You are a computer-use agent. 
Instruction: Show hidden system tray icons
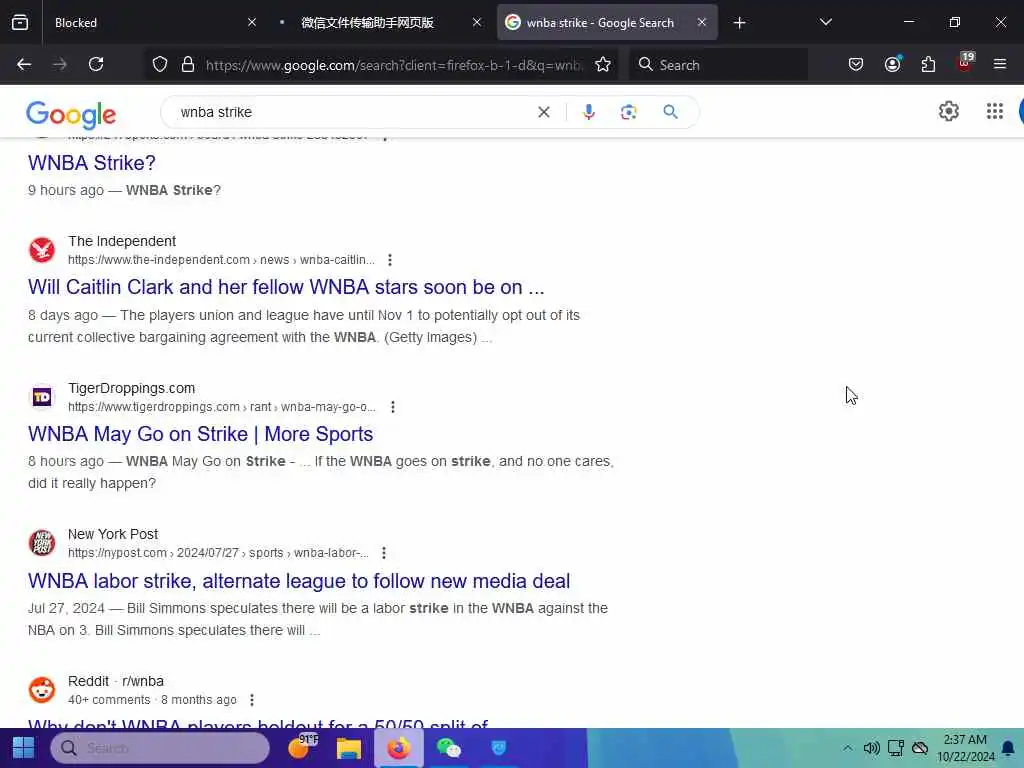click(847, 748)
